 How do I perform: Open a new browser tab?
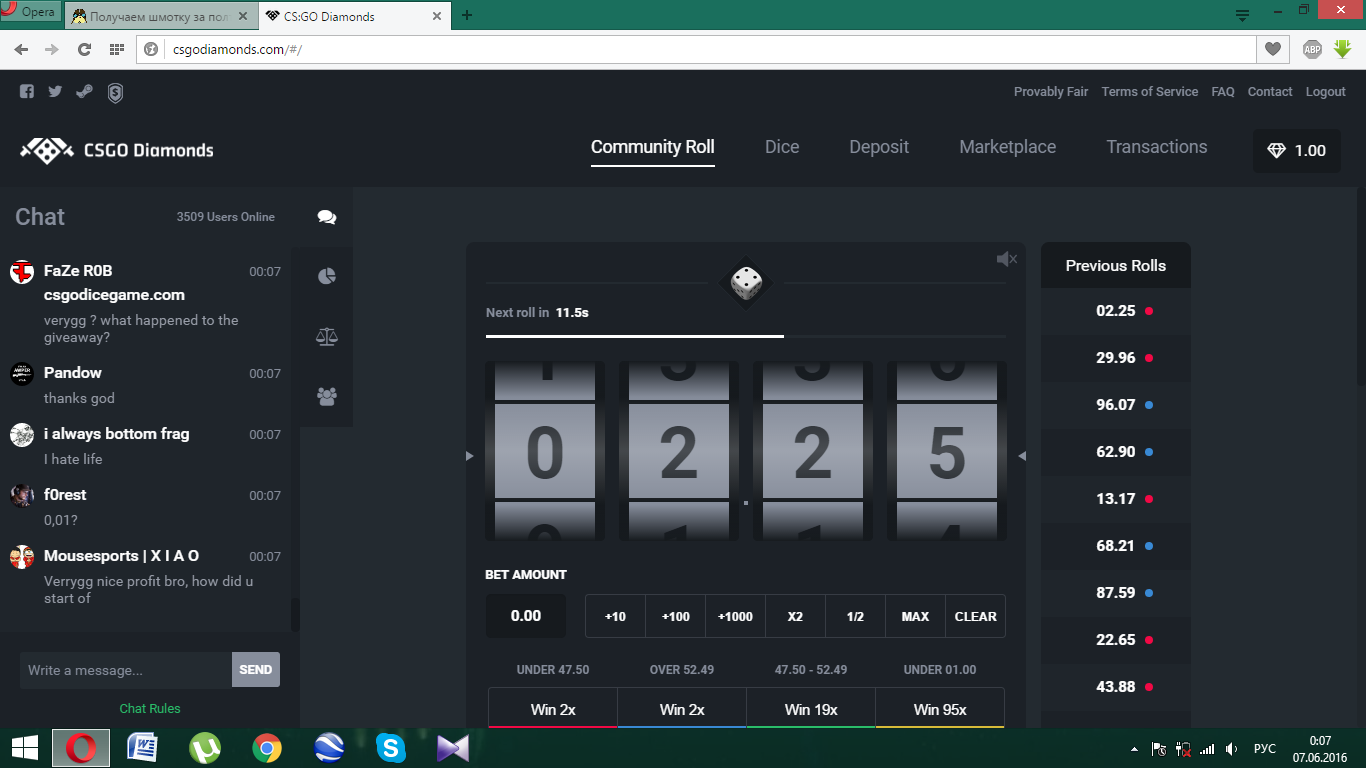pyautogui.click(x=467, y=15)
